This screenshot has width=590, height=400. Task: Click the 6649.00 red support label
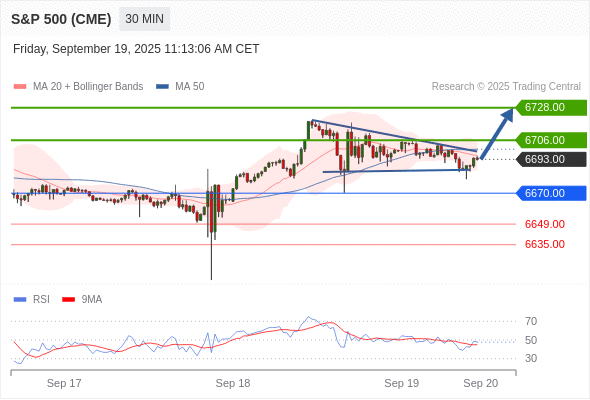point(544,224)
